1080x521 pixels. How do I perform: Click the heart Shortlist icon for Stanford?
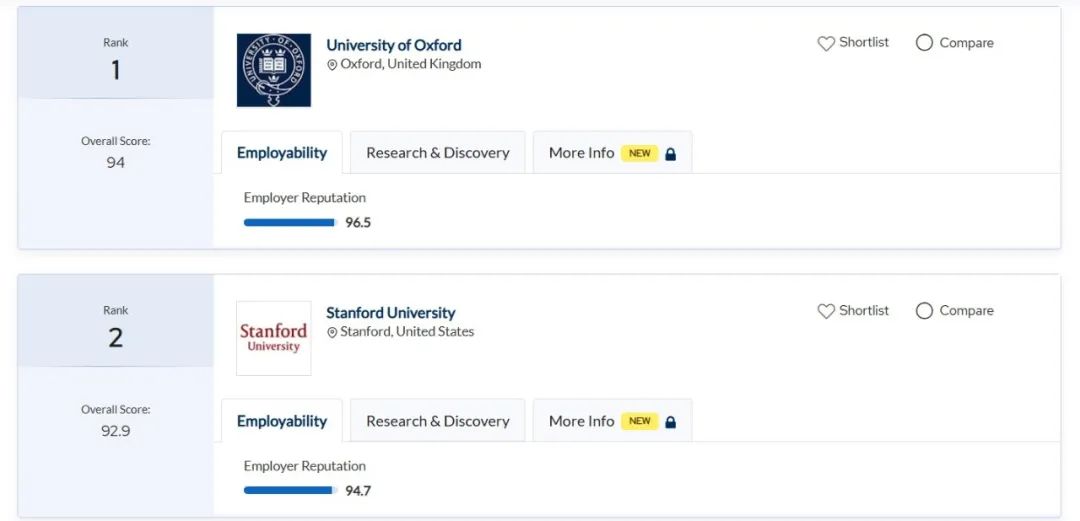point(826,311)
